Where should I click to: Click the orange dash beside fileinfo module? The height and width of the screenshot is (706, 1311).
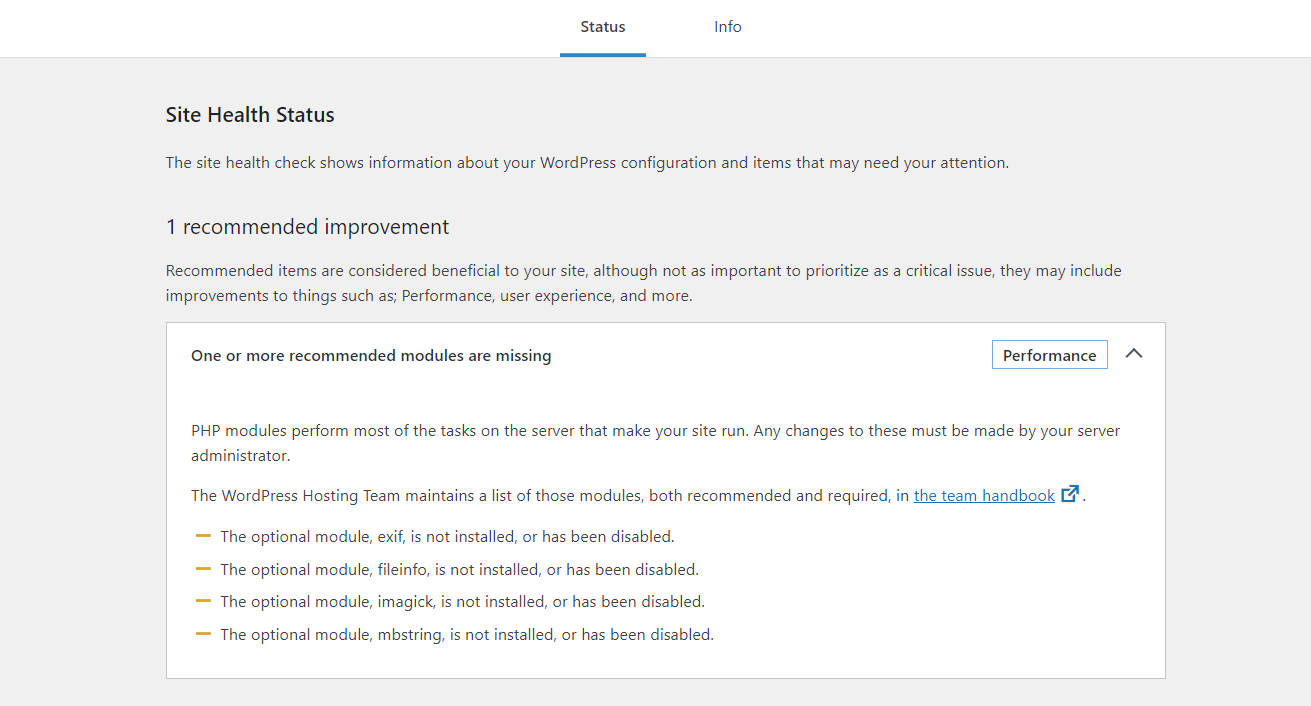coord(203,569)
